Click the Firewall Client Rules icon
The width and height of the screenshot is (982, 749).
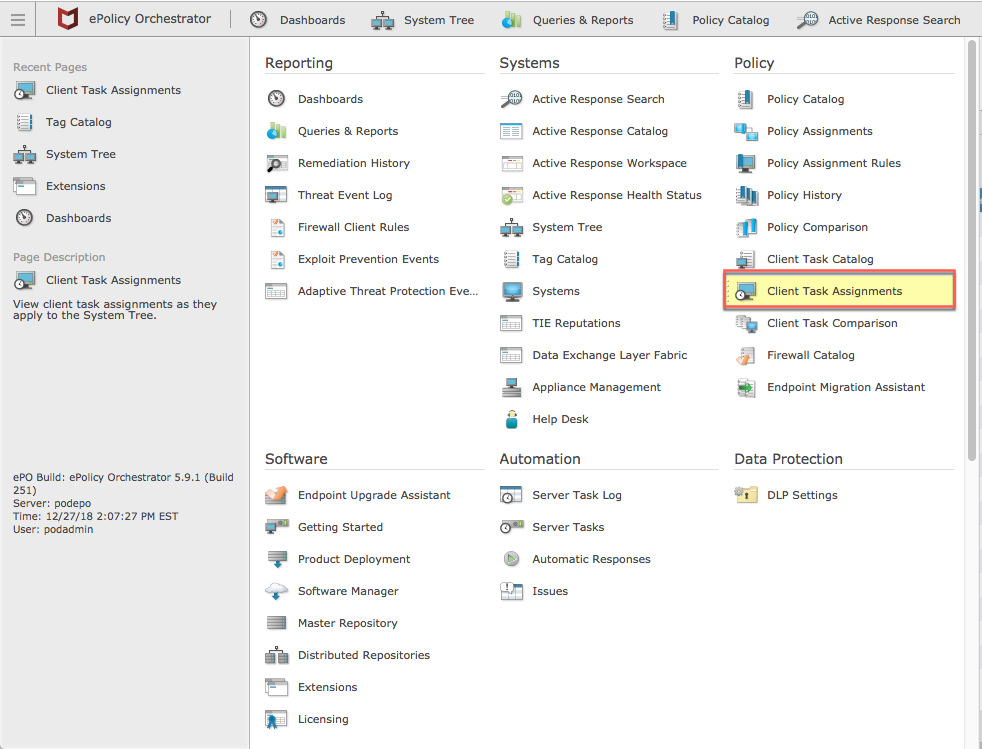(277, 227)
